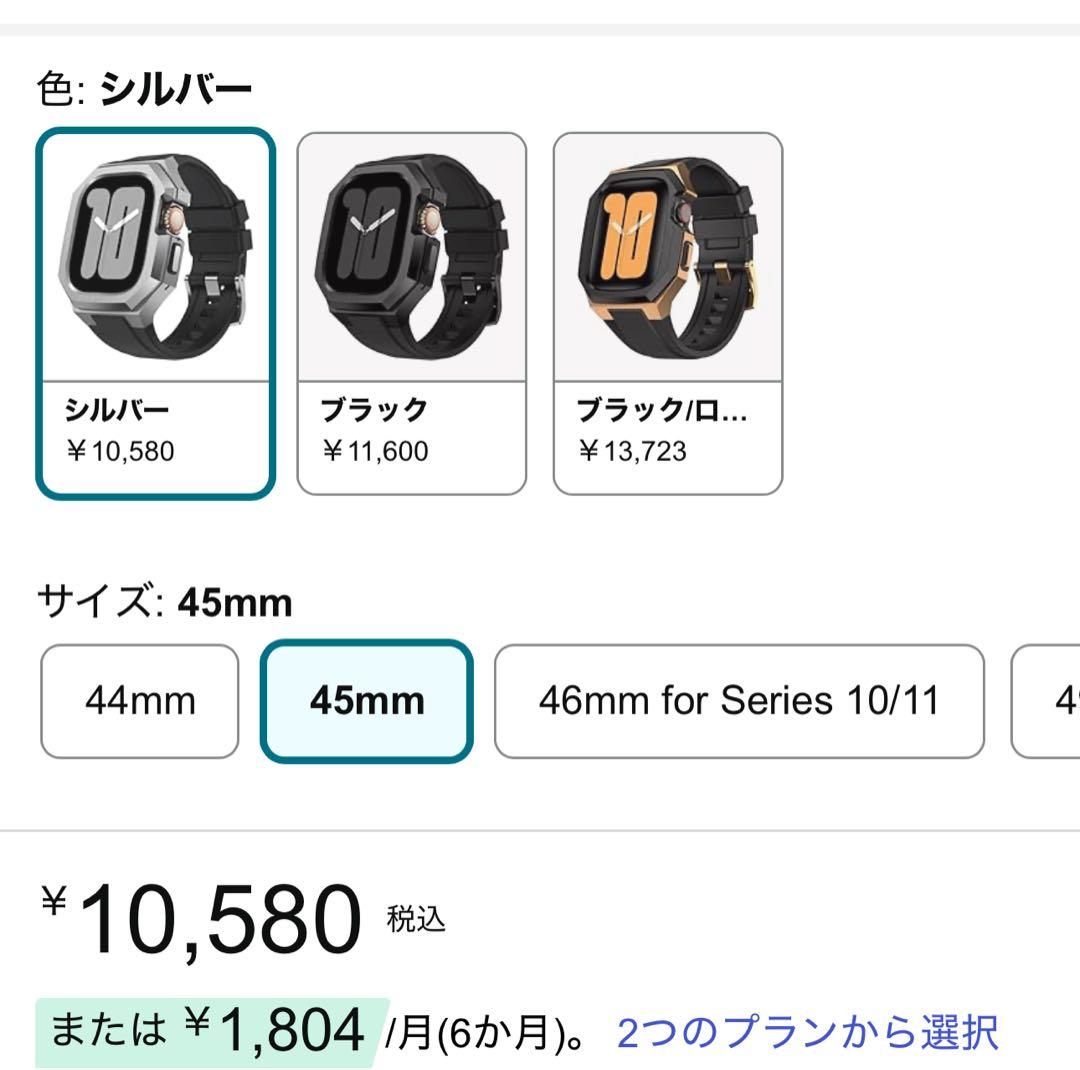Choose 46mm for Series 10/11 size
The image size is (1080, 1070).
coord(739,701)
